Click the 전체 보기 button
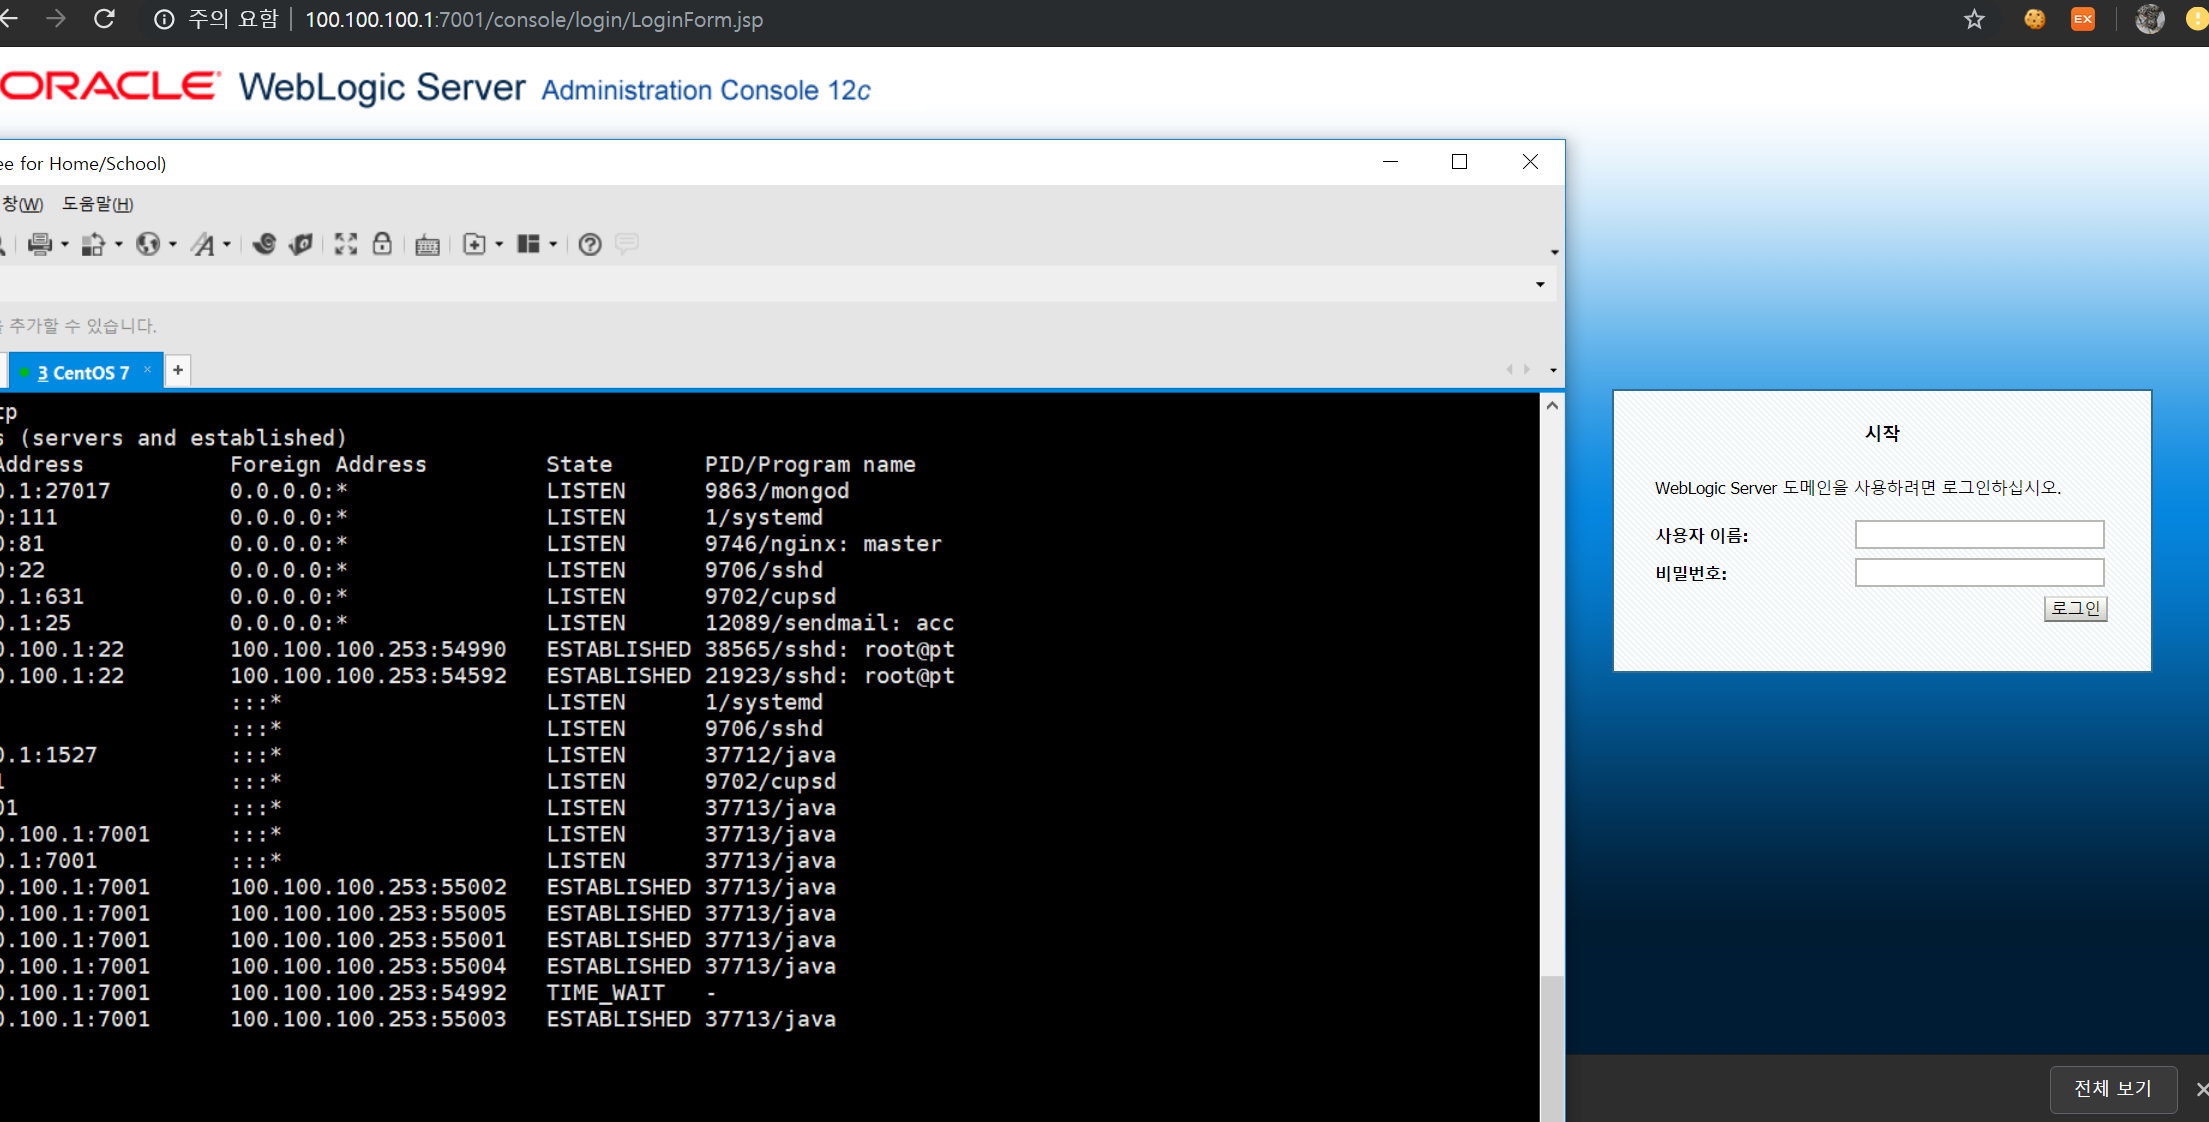This screenshot has height=1122, width=2209. [2112, 1088]
